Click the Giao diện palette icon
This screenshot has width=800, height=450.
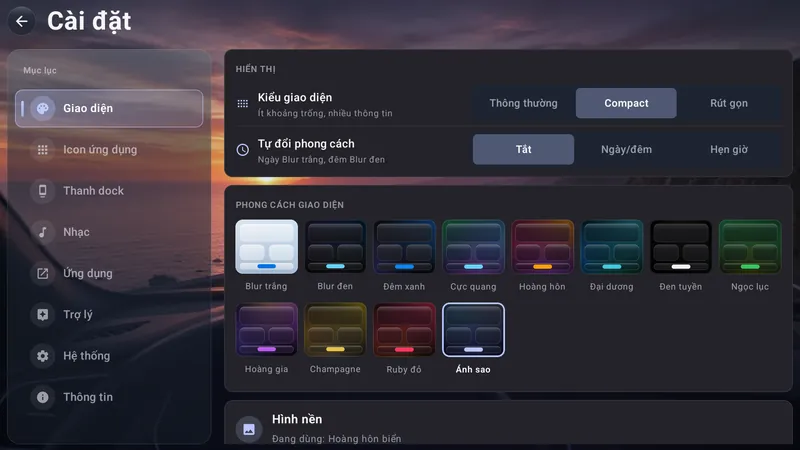click(43, 108)
